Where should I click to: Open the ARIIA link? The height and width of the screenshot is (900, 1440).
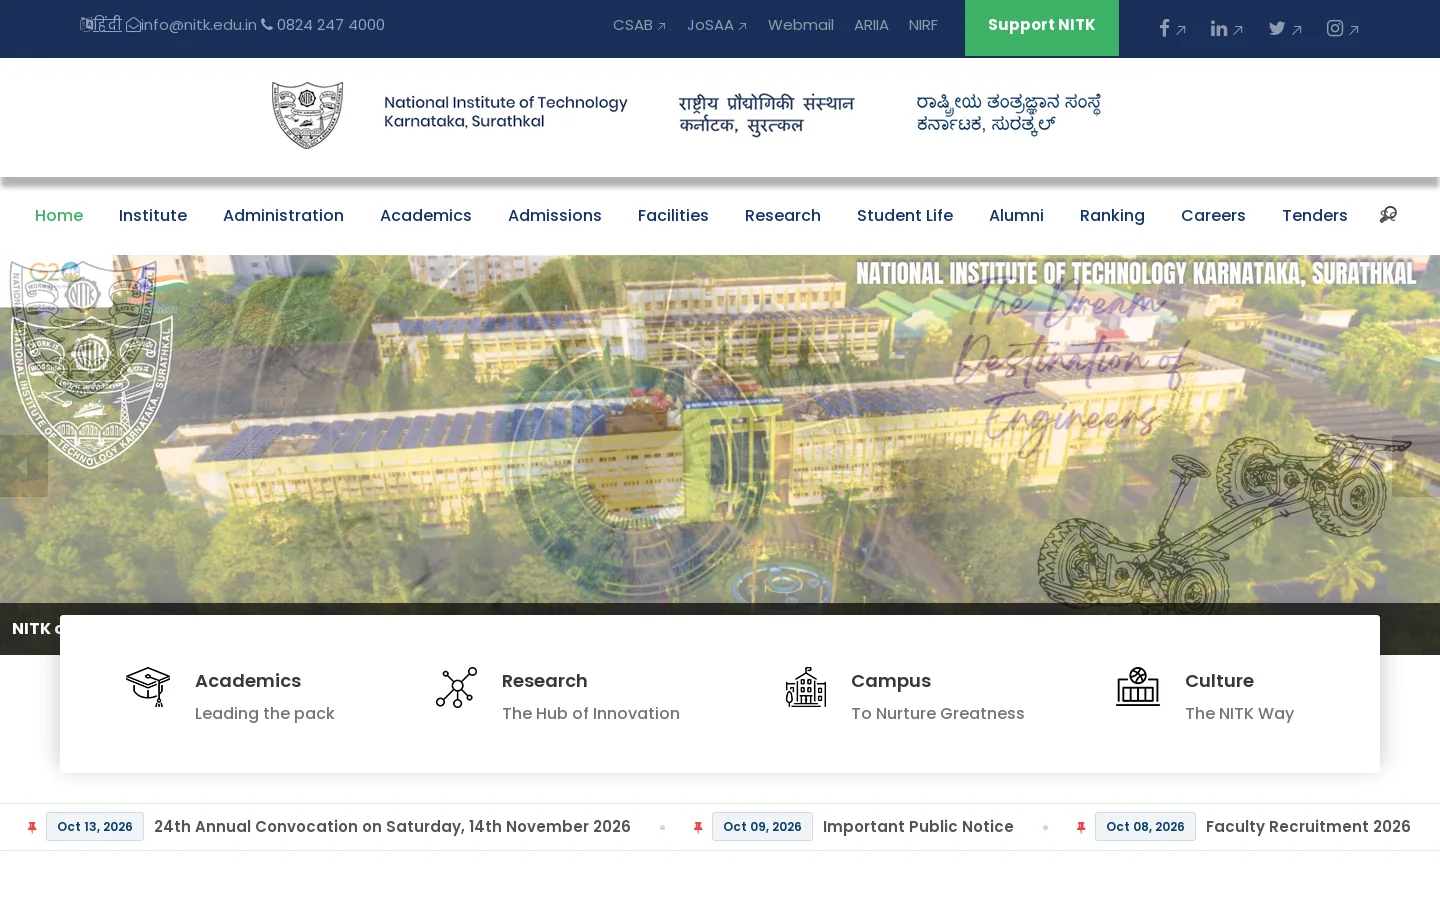pos(871,25)
